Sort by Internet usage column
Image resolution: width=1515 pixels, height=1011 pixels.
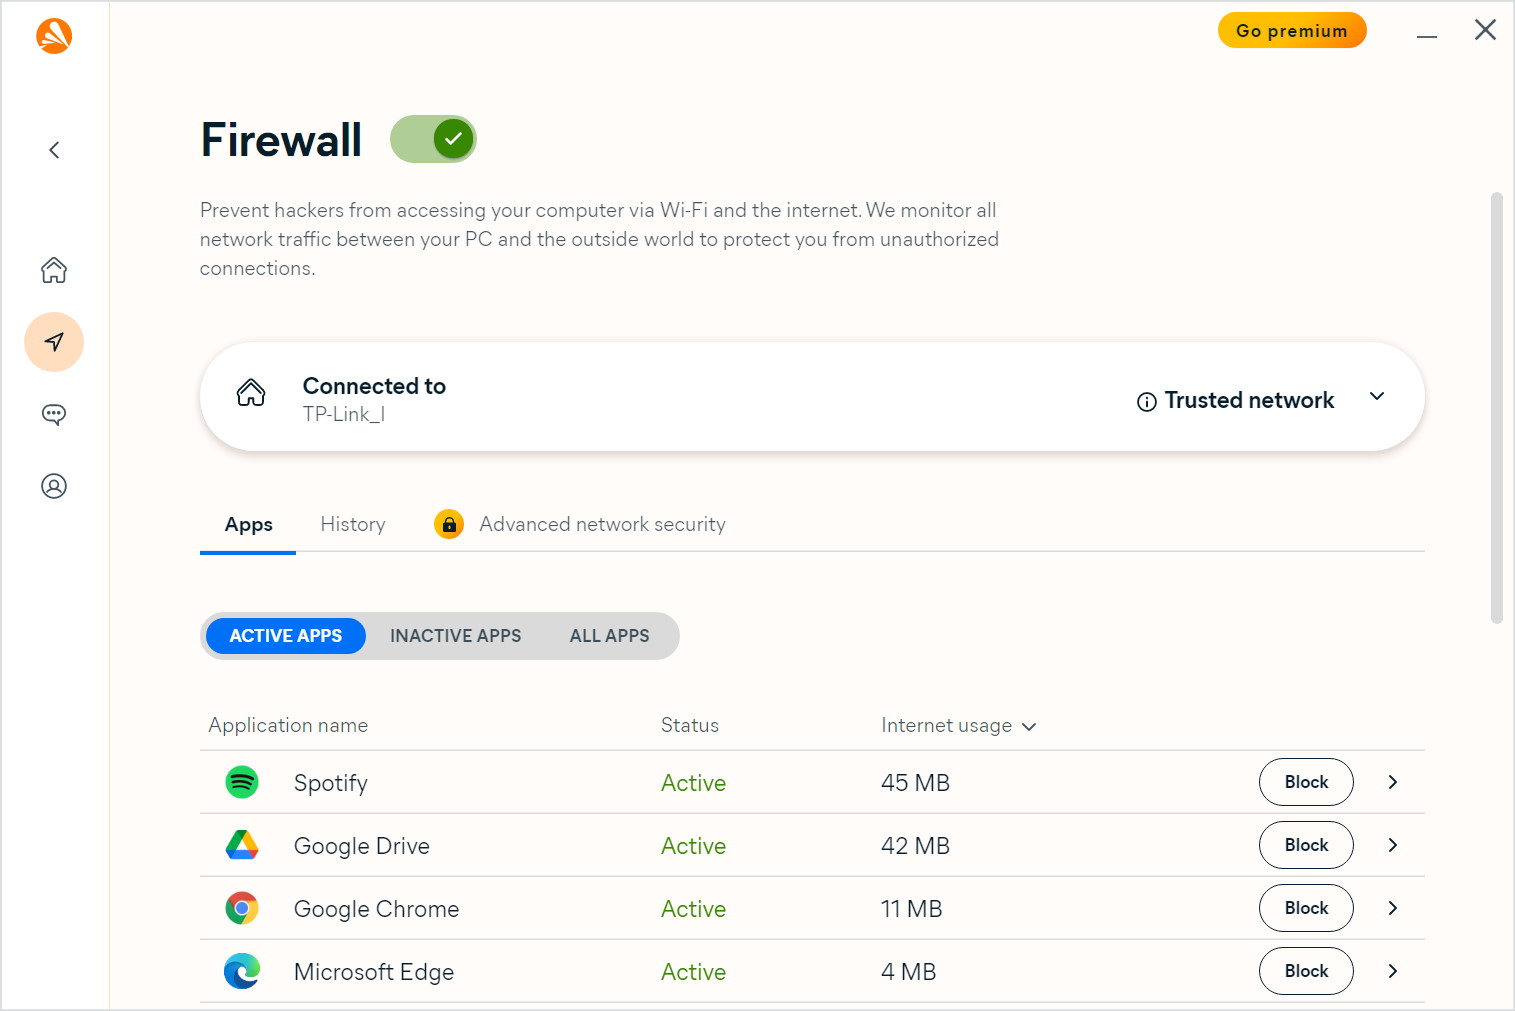pos(957,726)
